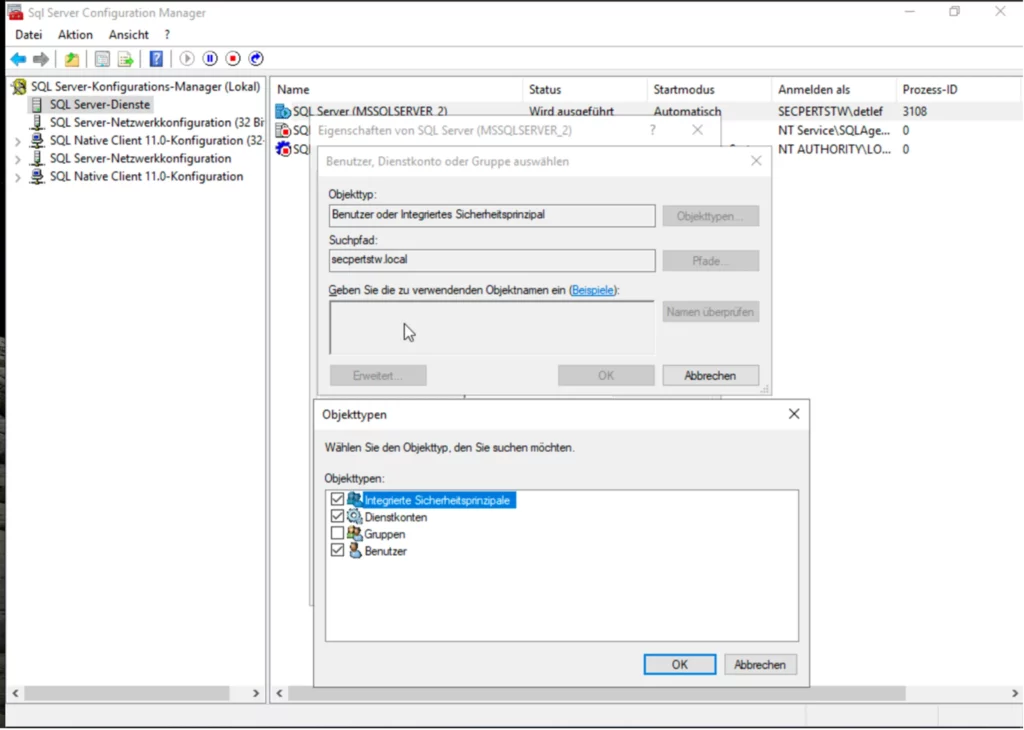Screen dimensions: 1024x730
Task: Click Abbrechen in the Benutzer auswählen dialog
Action: click(x=710, y=375)
